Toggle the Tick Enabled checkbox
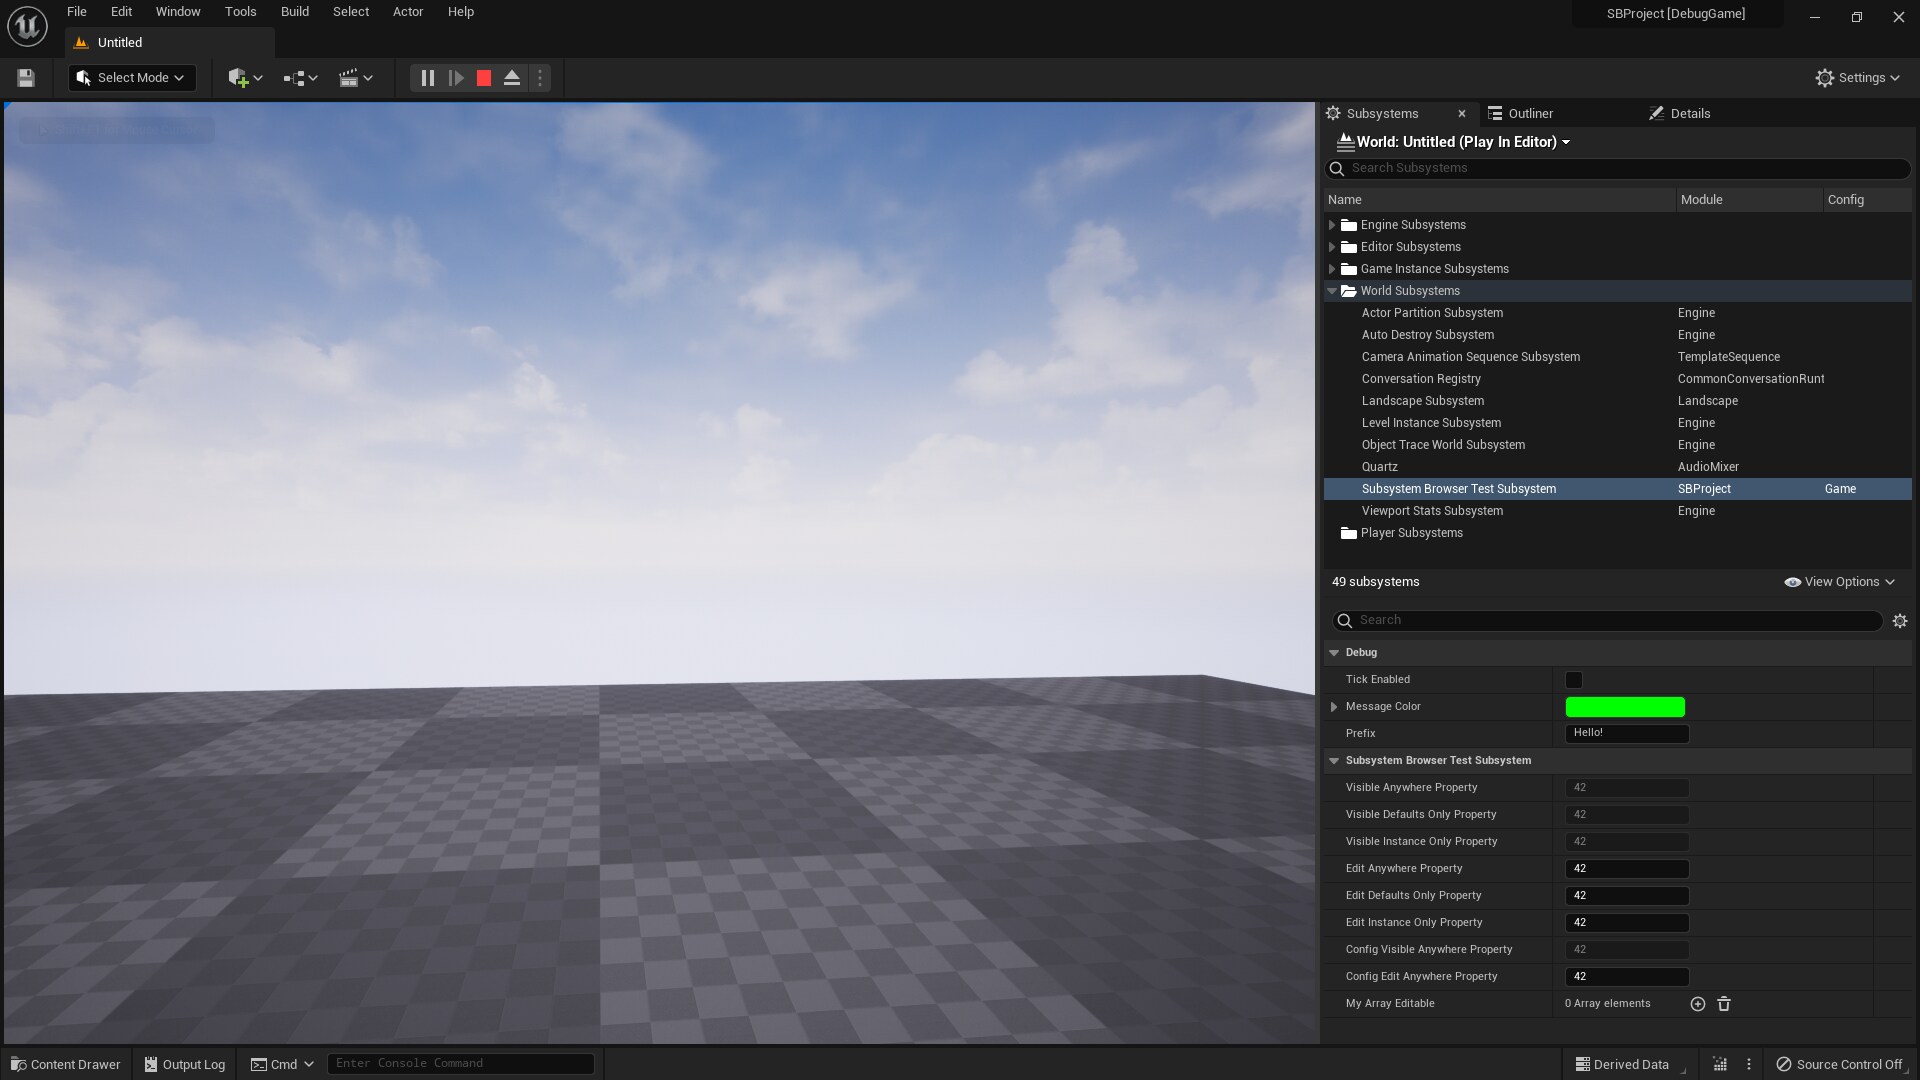The height and width of the screenshot is (1080, 1920). click(1574, 680)
